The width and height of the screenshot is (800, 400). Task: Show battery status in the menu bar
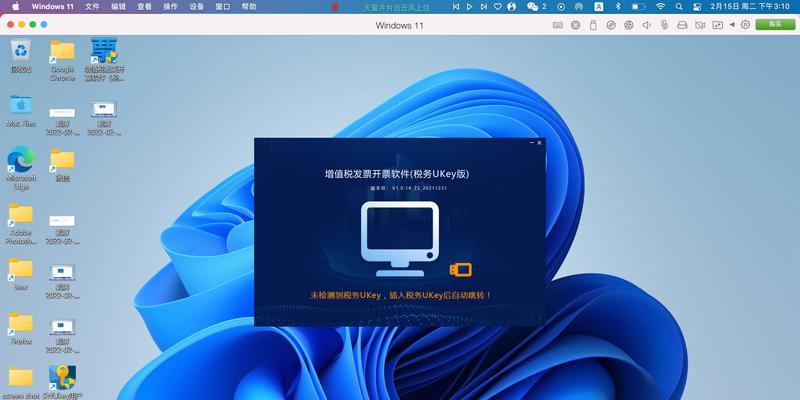[x=638, y=7]
